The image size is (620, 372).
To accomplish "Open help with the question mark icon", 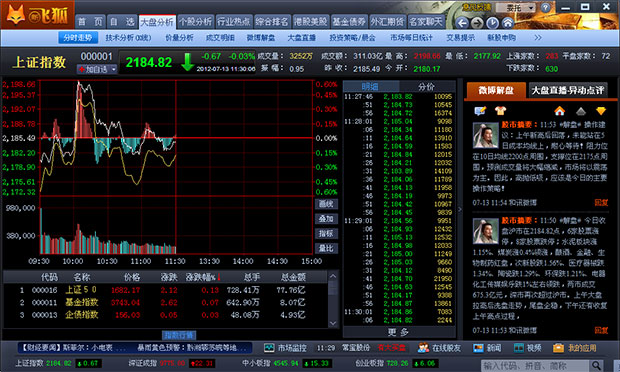I will [x=545, y=8].
